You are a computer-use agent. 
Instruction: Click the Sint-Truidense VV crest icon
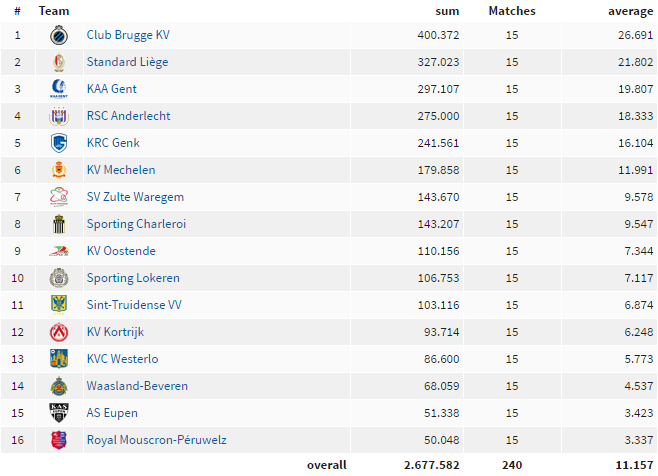tap(59, 305)
